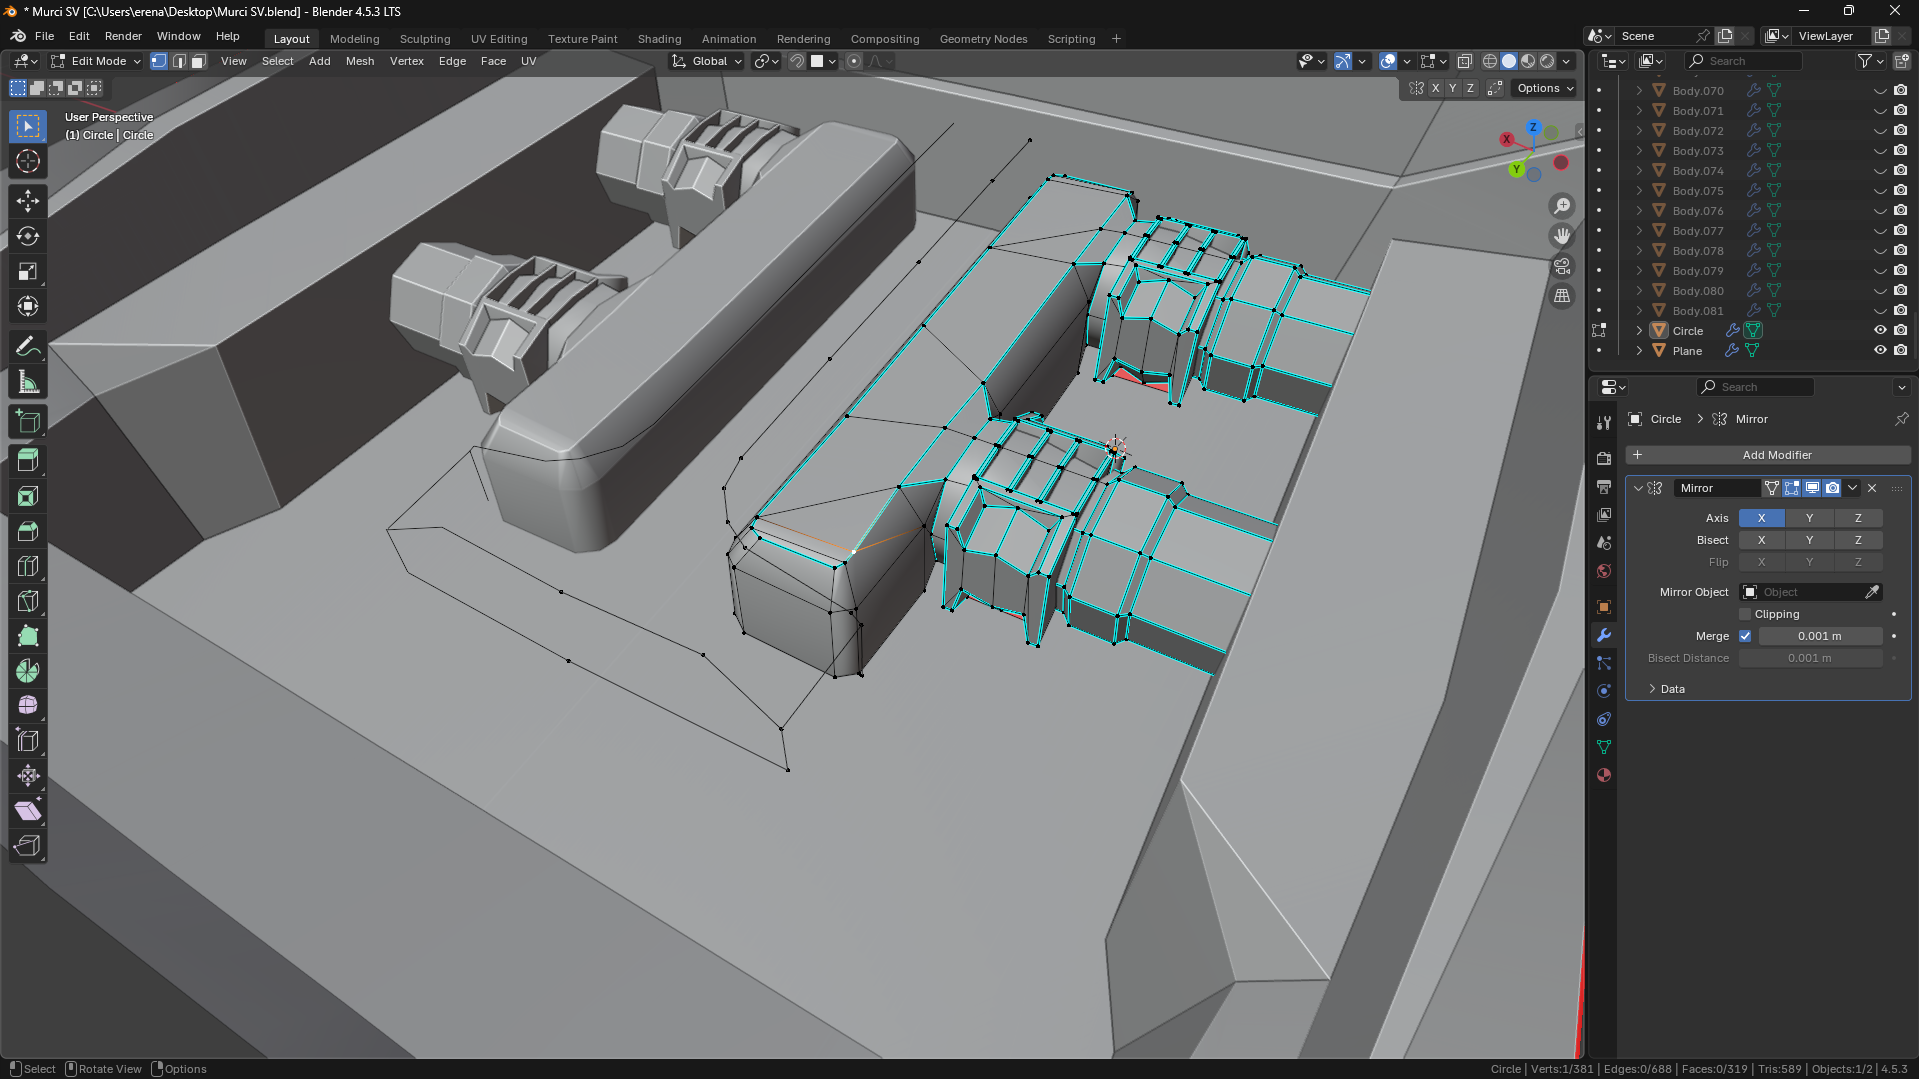1919x1079 pixels.
Task: Switch to the Shading workspace tab
Action: point(660,39)
